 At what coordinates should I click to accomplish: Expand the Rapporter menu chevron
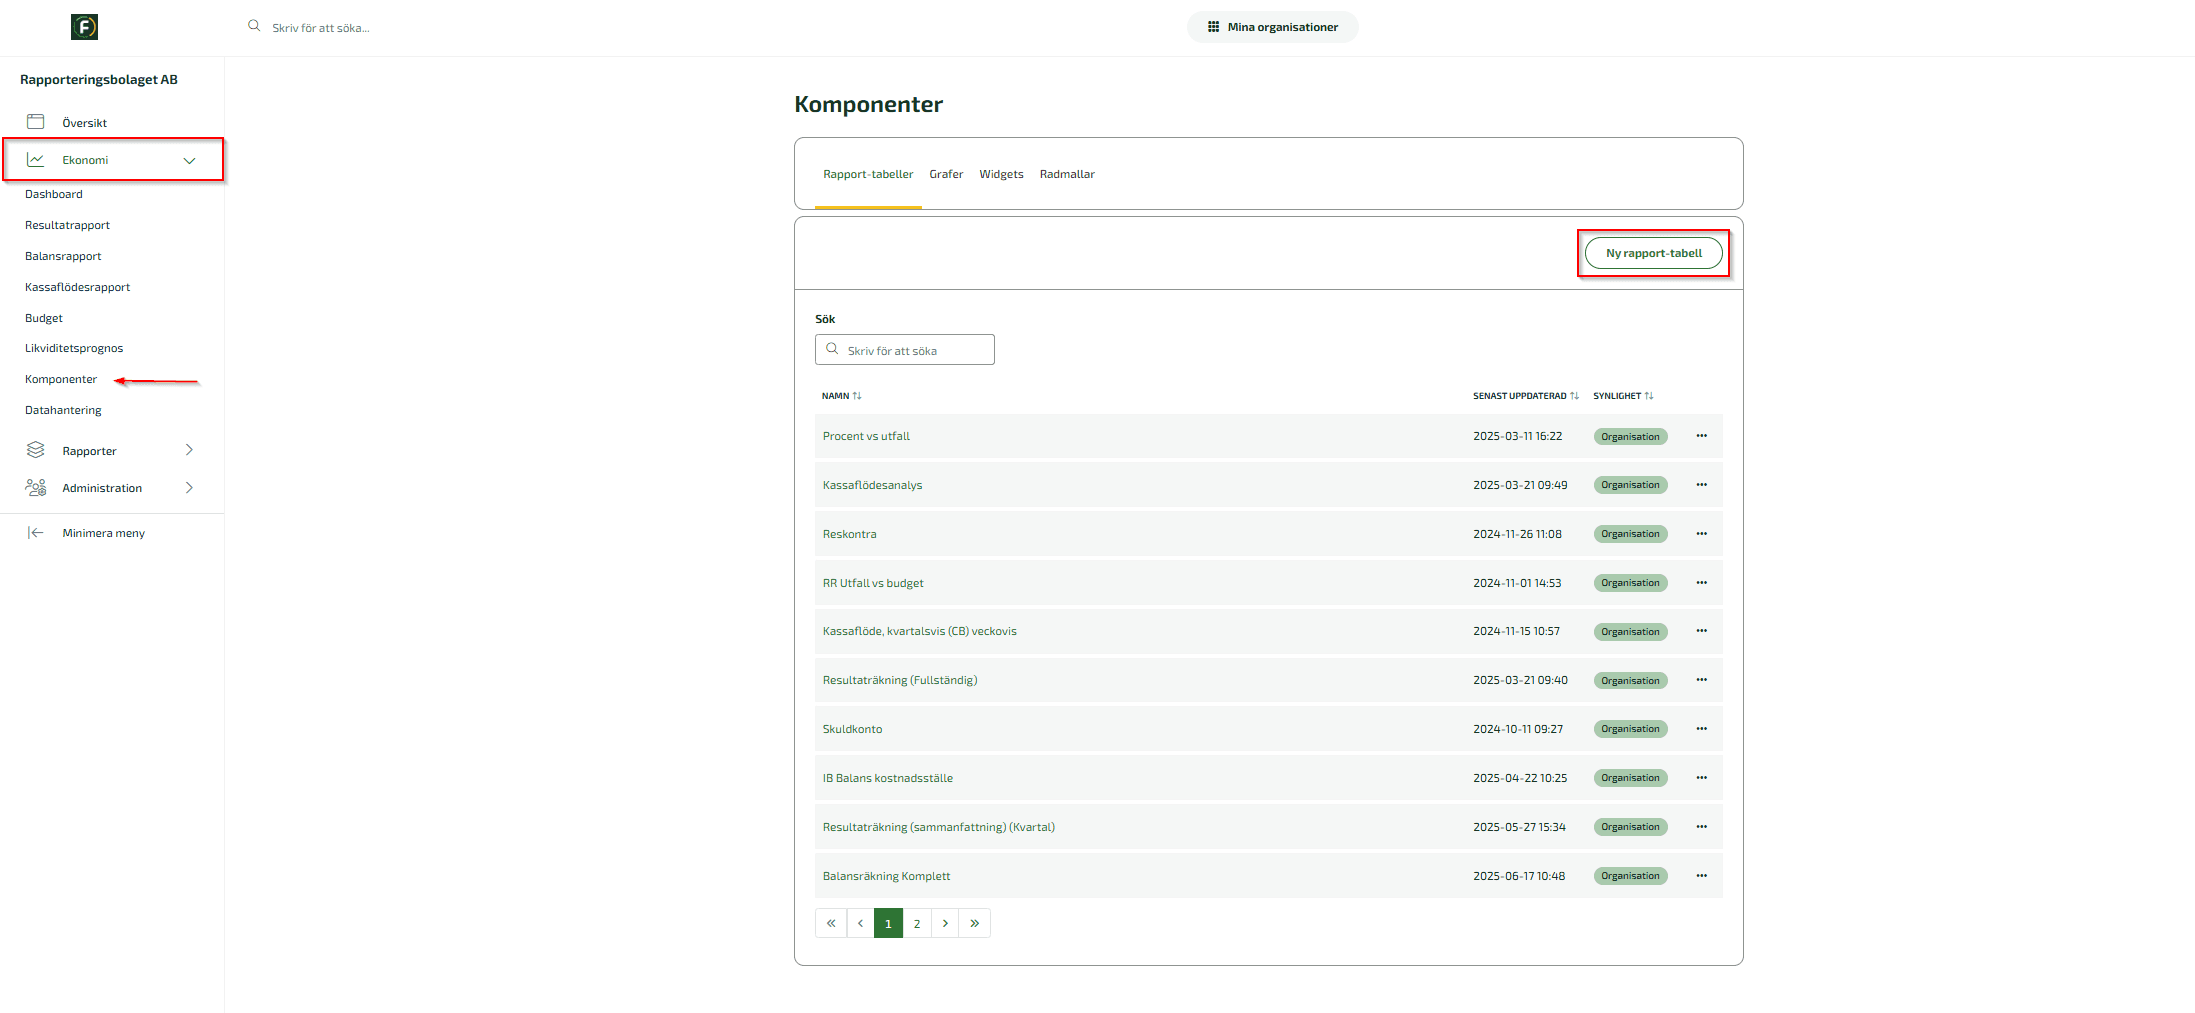pyautogui.click(x=189, y=450)
